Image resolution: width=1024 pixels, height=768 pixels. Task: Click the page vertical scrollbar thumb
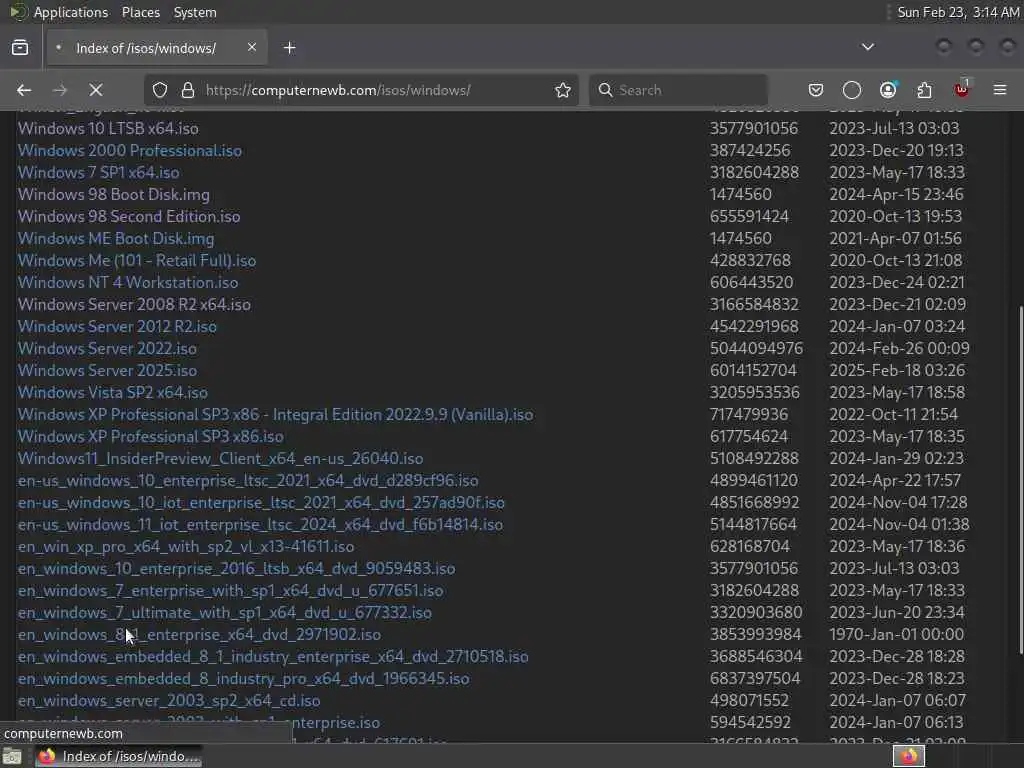[x=1019, y=480]
